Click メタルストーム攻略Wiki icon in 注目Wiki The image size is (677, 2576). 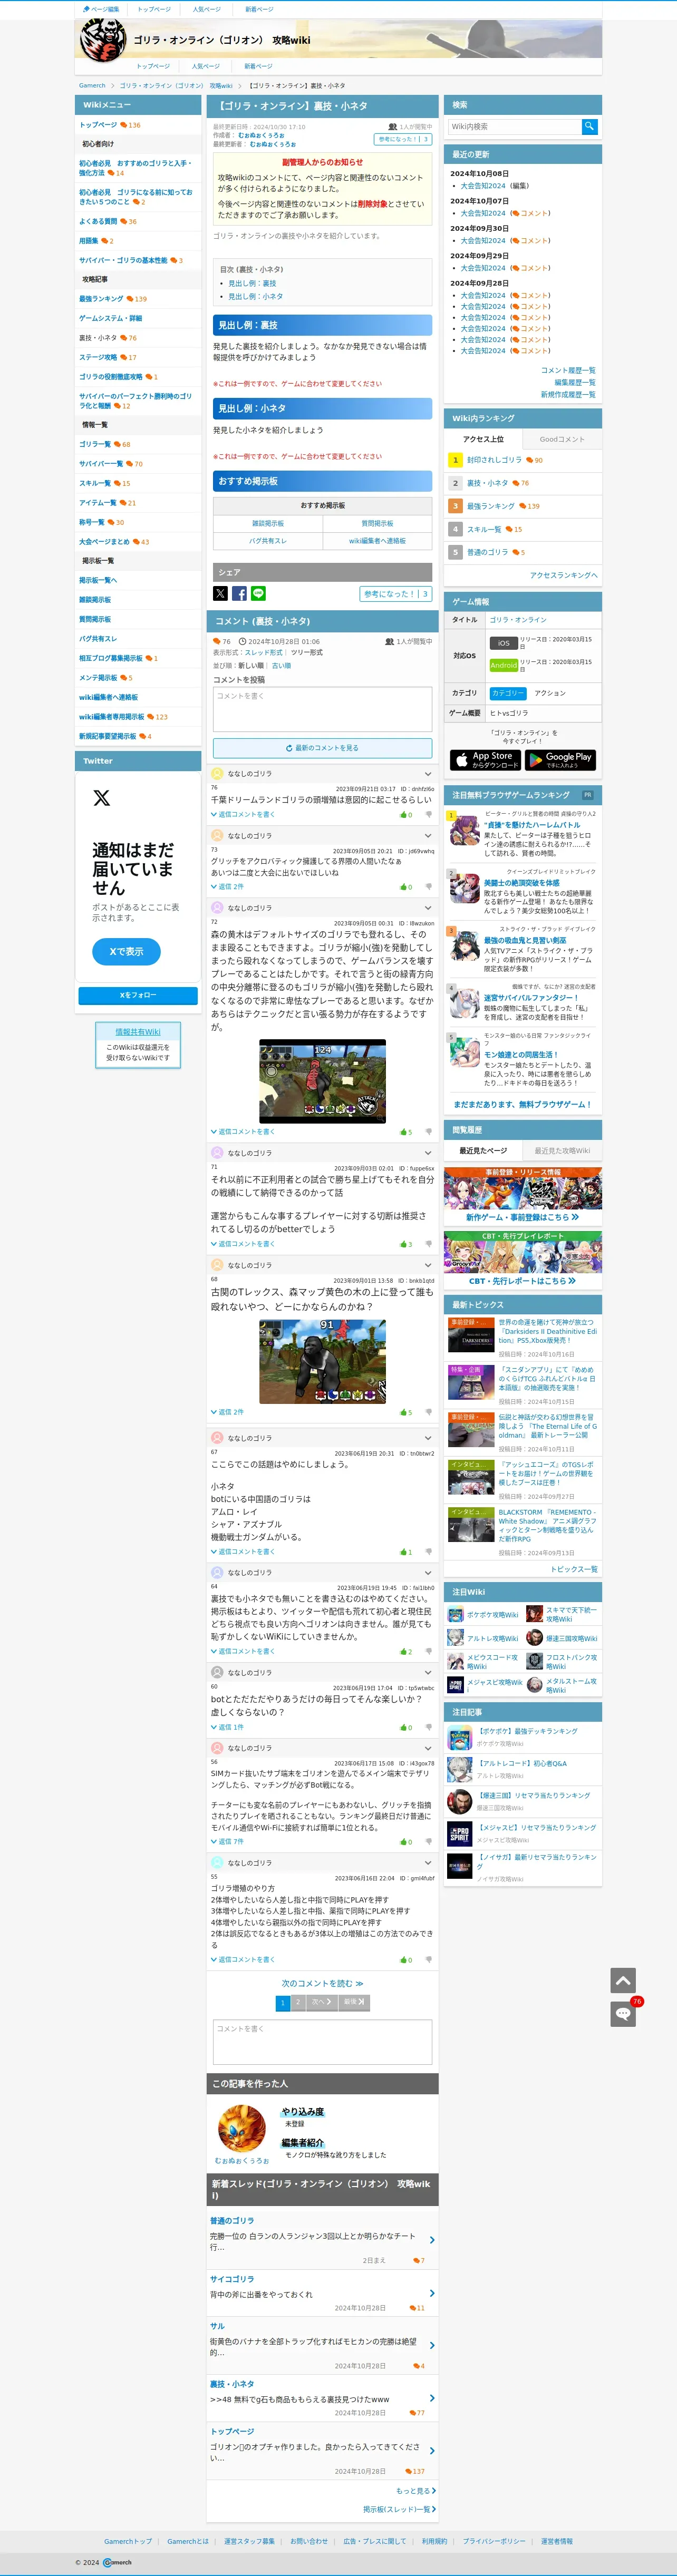[535, 1685]
